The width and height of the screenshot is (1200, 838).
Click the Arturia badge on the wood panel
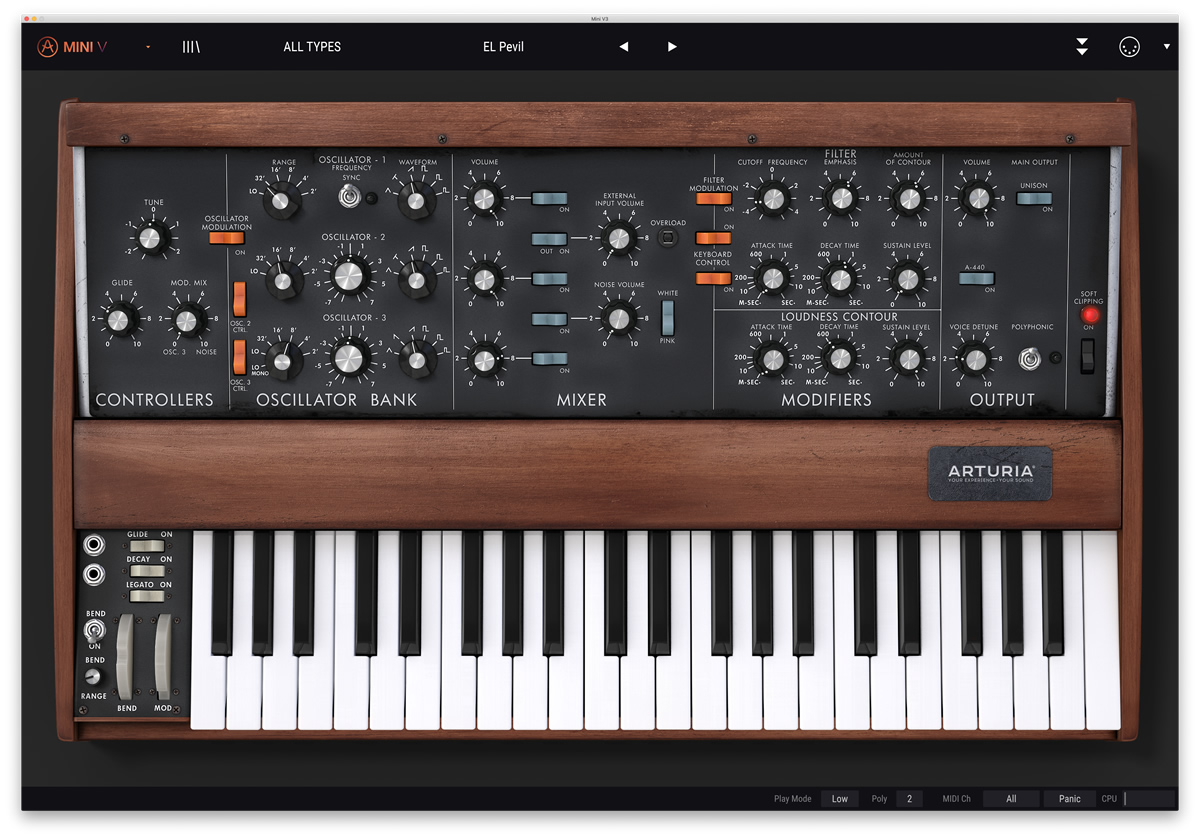pyautogui.click(x=990, y=474)
